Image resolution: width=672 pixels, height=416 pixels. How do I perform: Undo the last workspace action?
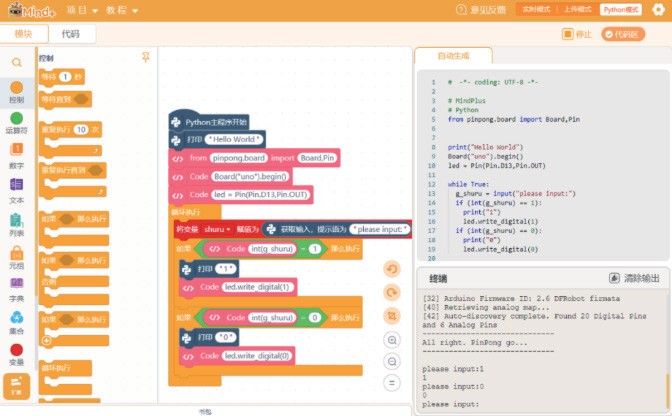coord(392,269)
